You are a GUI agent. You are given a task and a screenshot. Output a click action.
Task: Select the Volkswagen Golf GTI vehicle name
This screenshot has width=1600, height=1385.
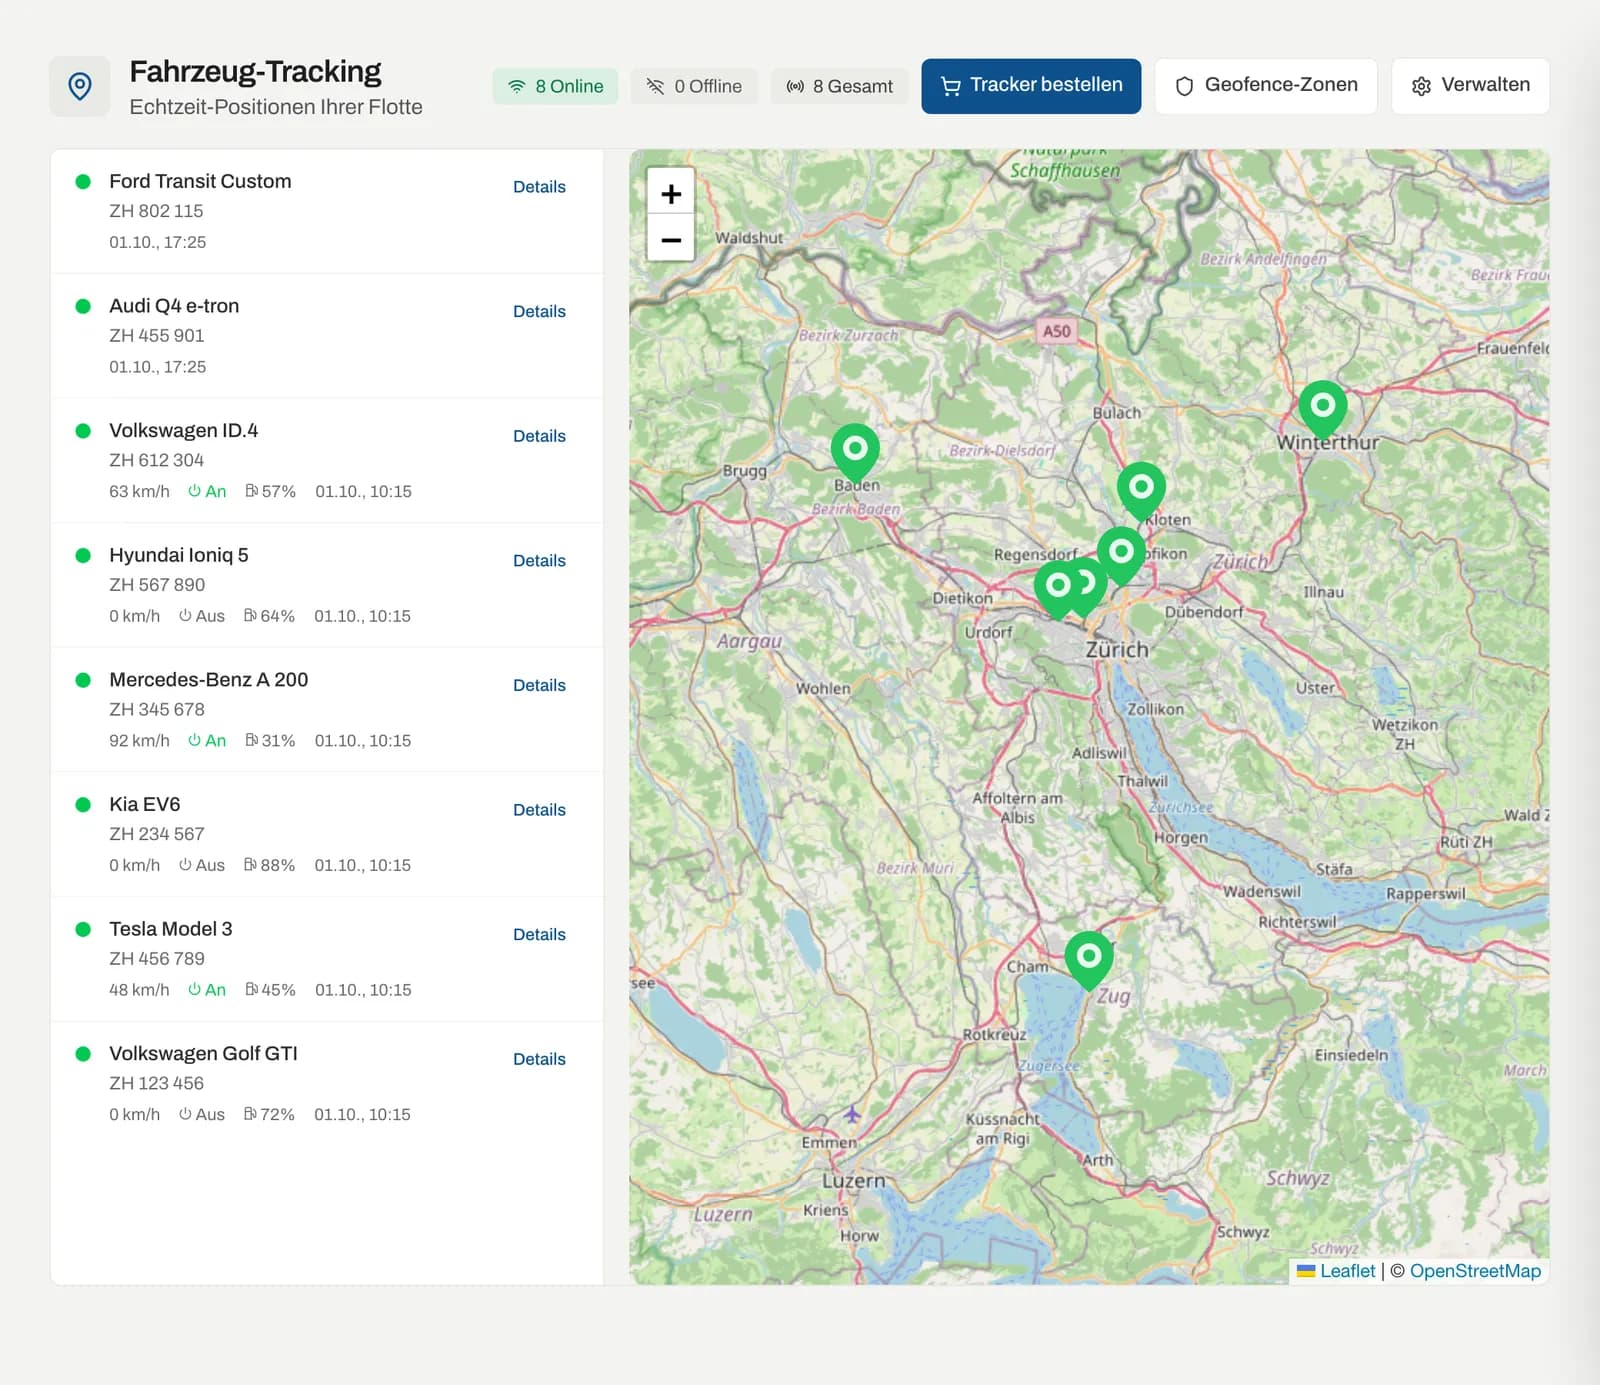(x=203, y=1053)
